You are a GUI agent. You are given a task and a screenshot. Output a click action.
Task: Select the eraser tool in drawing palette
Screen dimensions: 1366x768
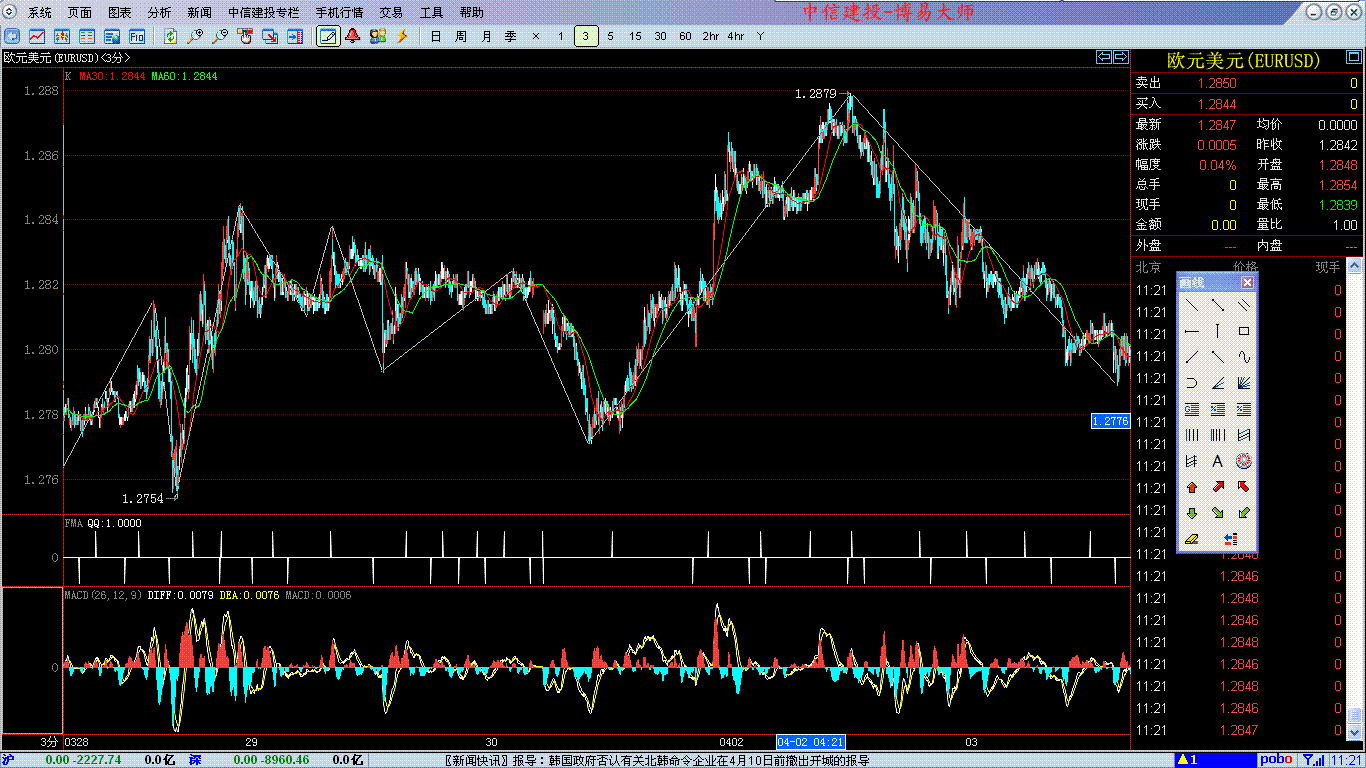pos(1191,539)
